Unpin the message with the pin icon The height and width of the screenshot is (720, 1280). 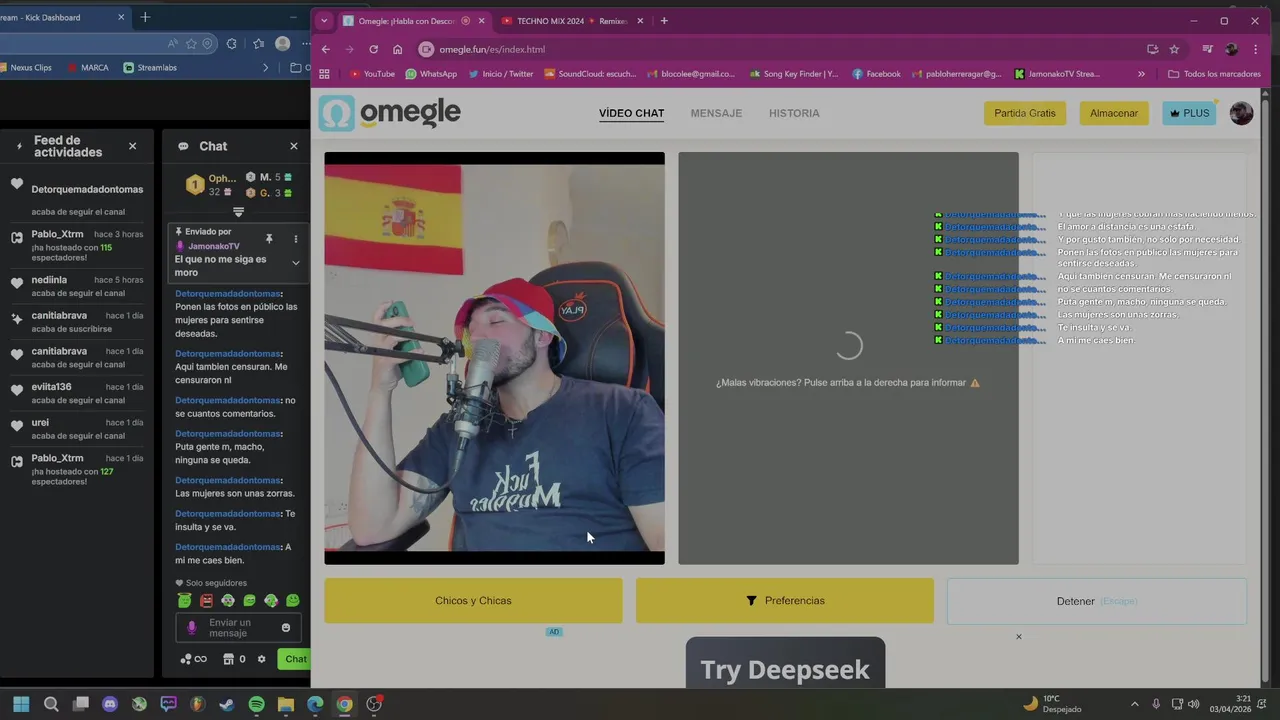point(269,239)
